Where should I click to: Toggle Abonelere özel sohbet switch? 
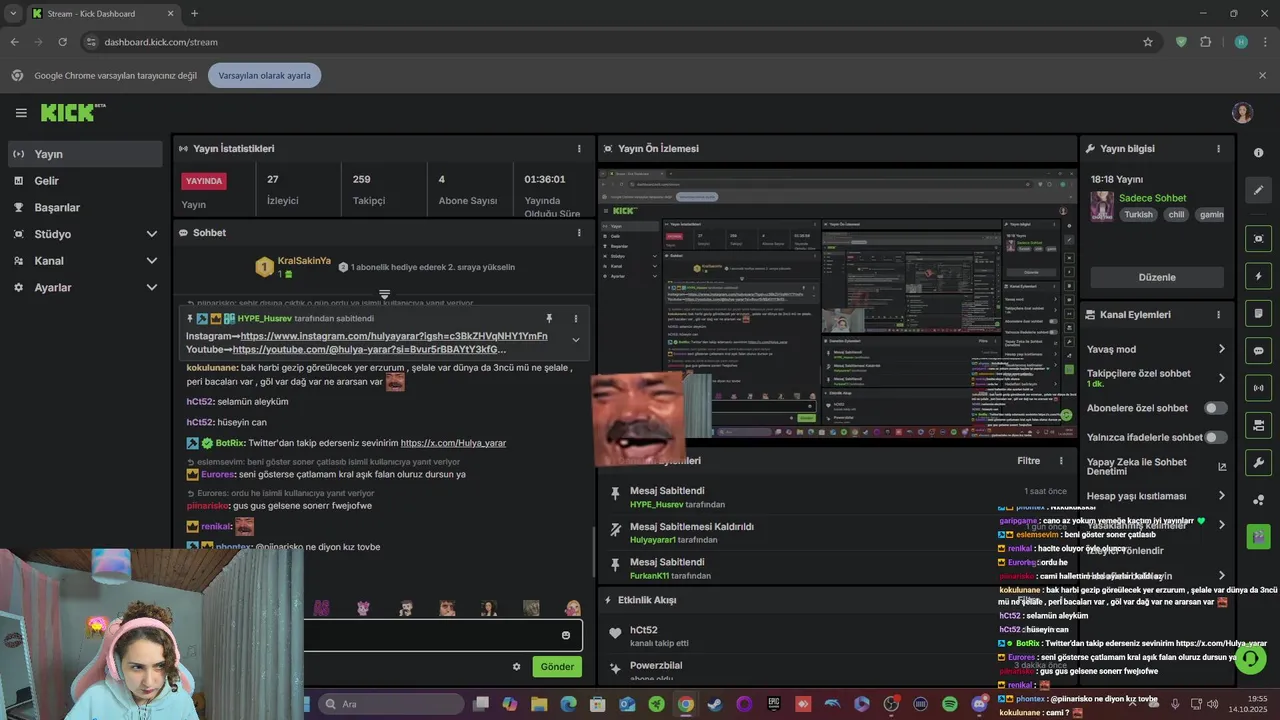coord(1215,408)
